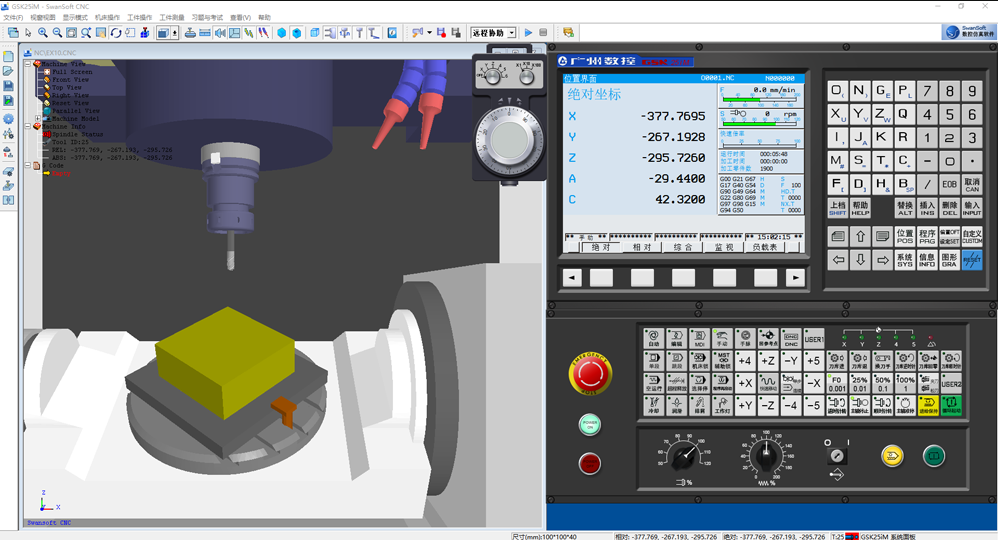Viewport: 998px width, 540px height.
Task: Click the RESET key on keypad
Action: tap(971, 260)
